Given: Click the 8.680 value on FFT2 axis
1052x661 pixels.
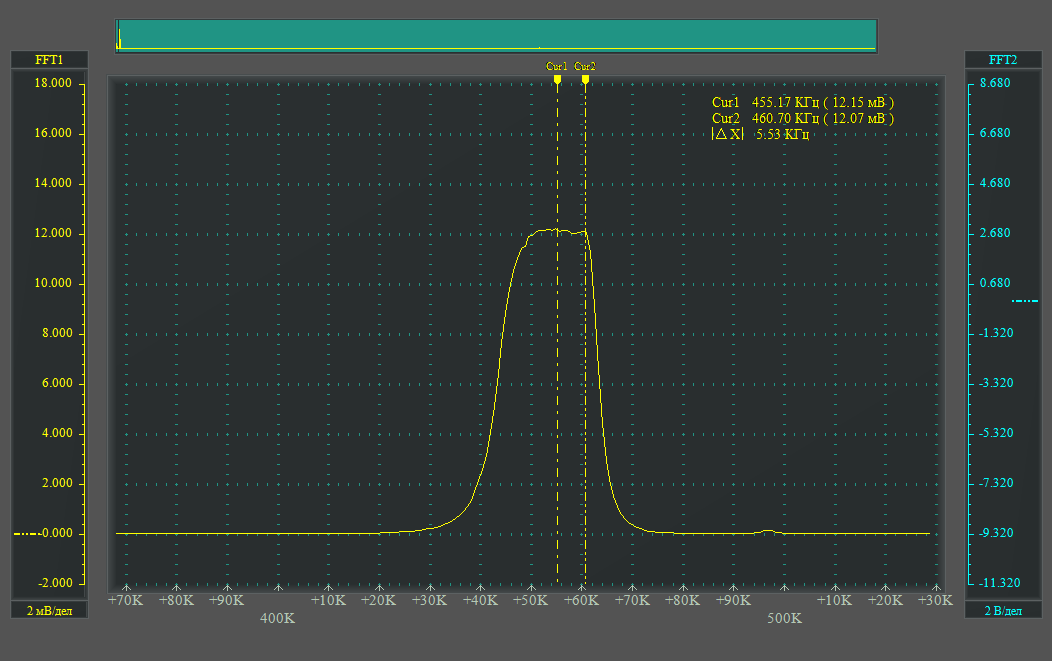Looking at the screenshot, I should (995, 83).
